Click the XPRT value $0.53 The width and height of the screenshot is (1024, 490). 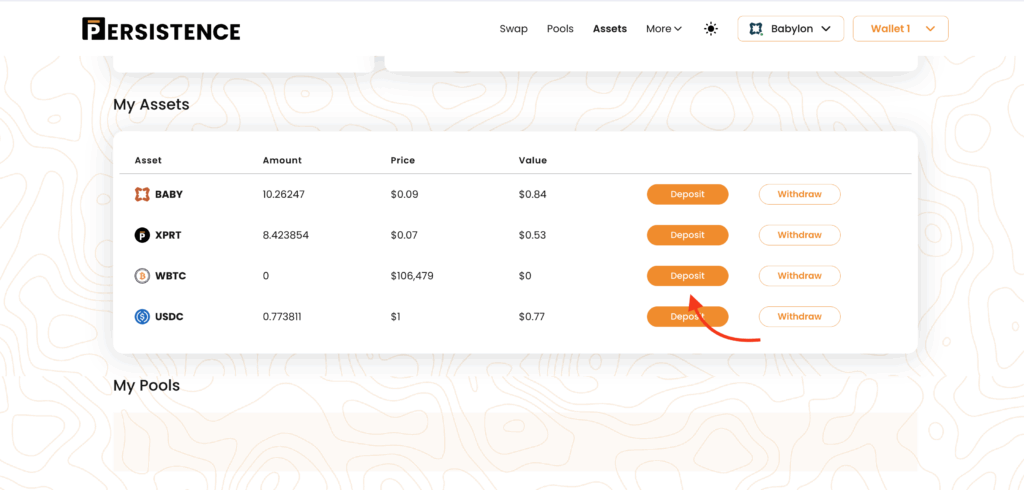[x=532, y=235]
